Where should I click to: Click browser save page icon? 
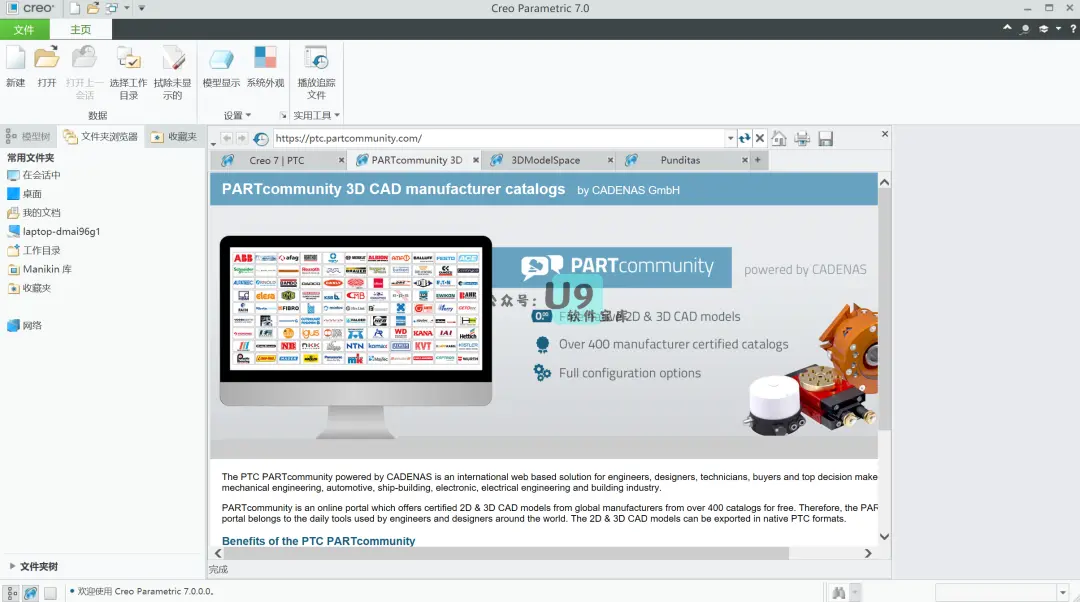[x=825, y=138]
